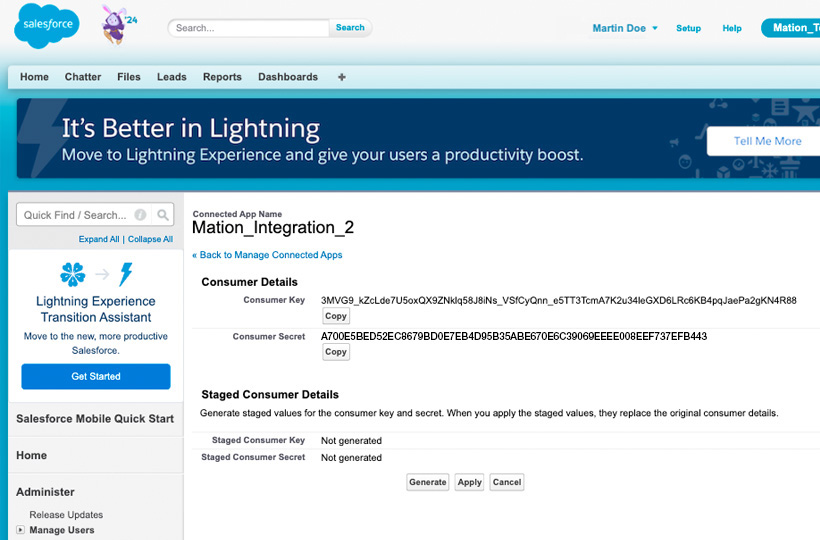Click the Generate button
Viewport: 820px width, 540px height.
coord(428,482)
